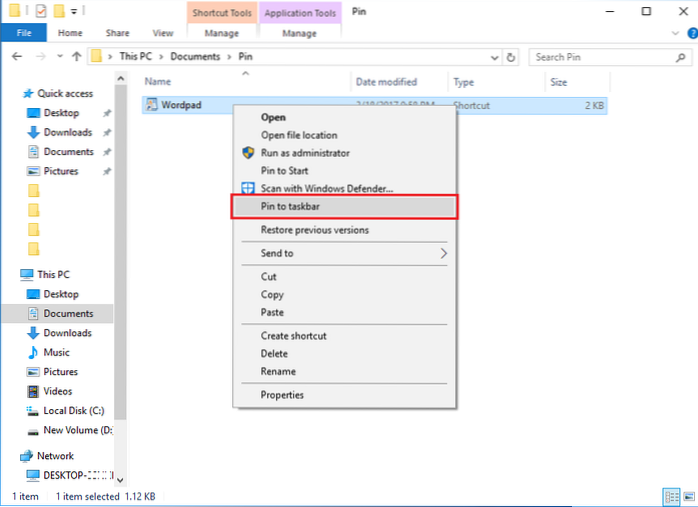Click the Back navigation arrow
698x507 pixels.
pos(13,57)
